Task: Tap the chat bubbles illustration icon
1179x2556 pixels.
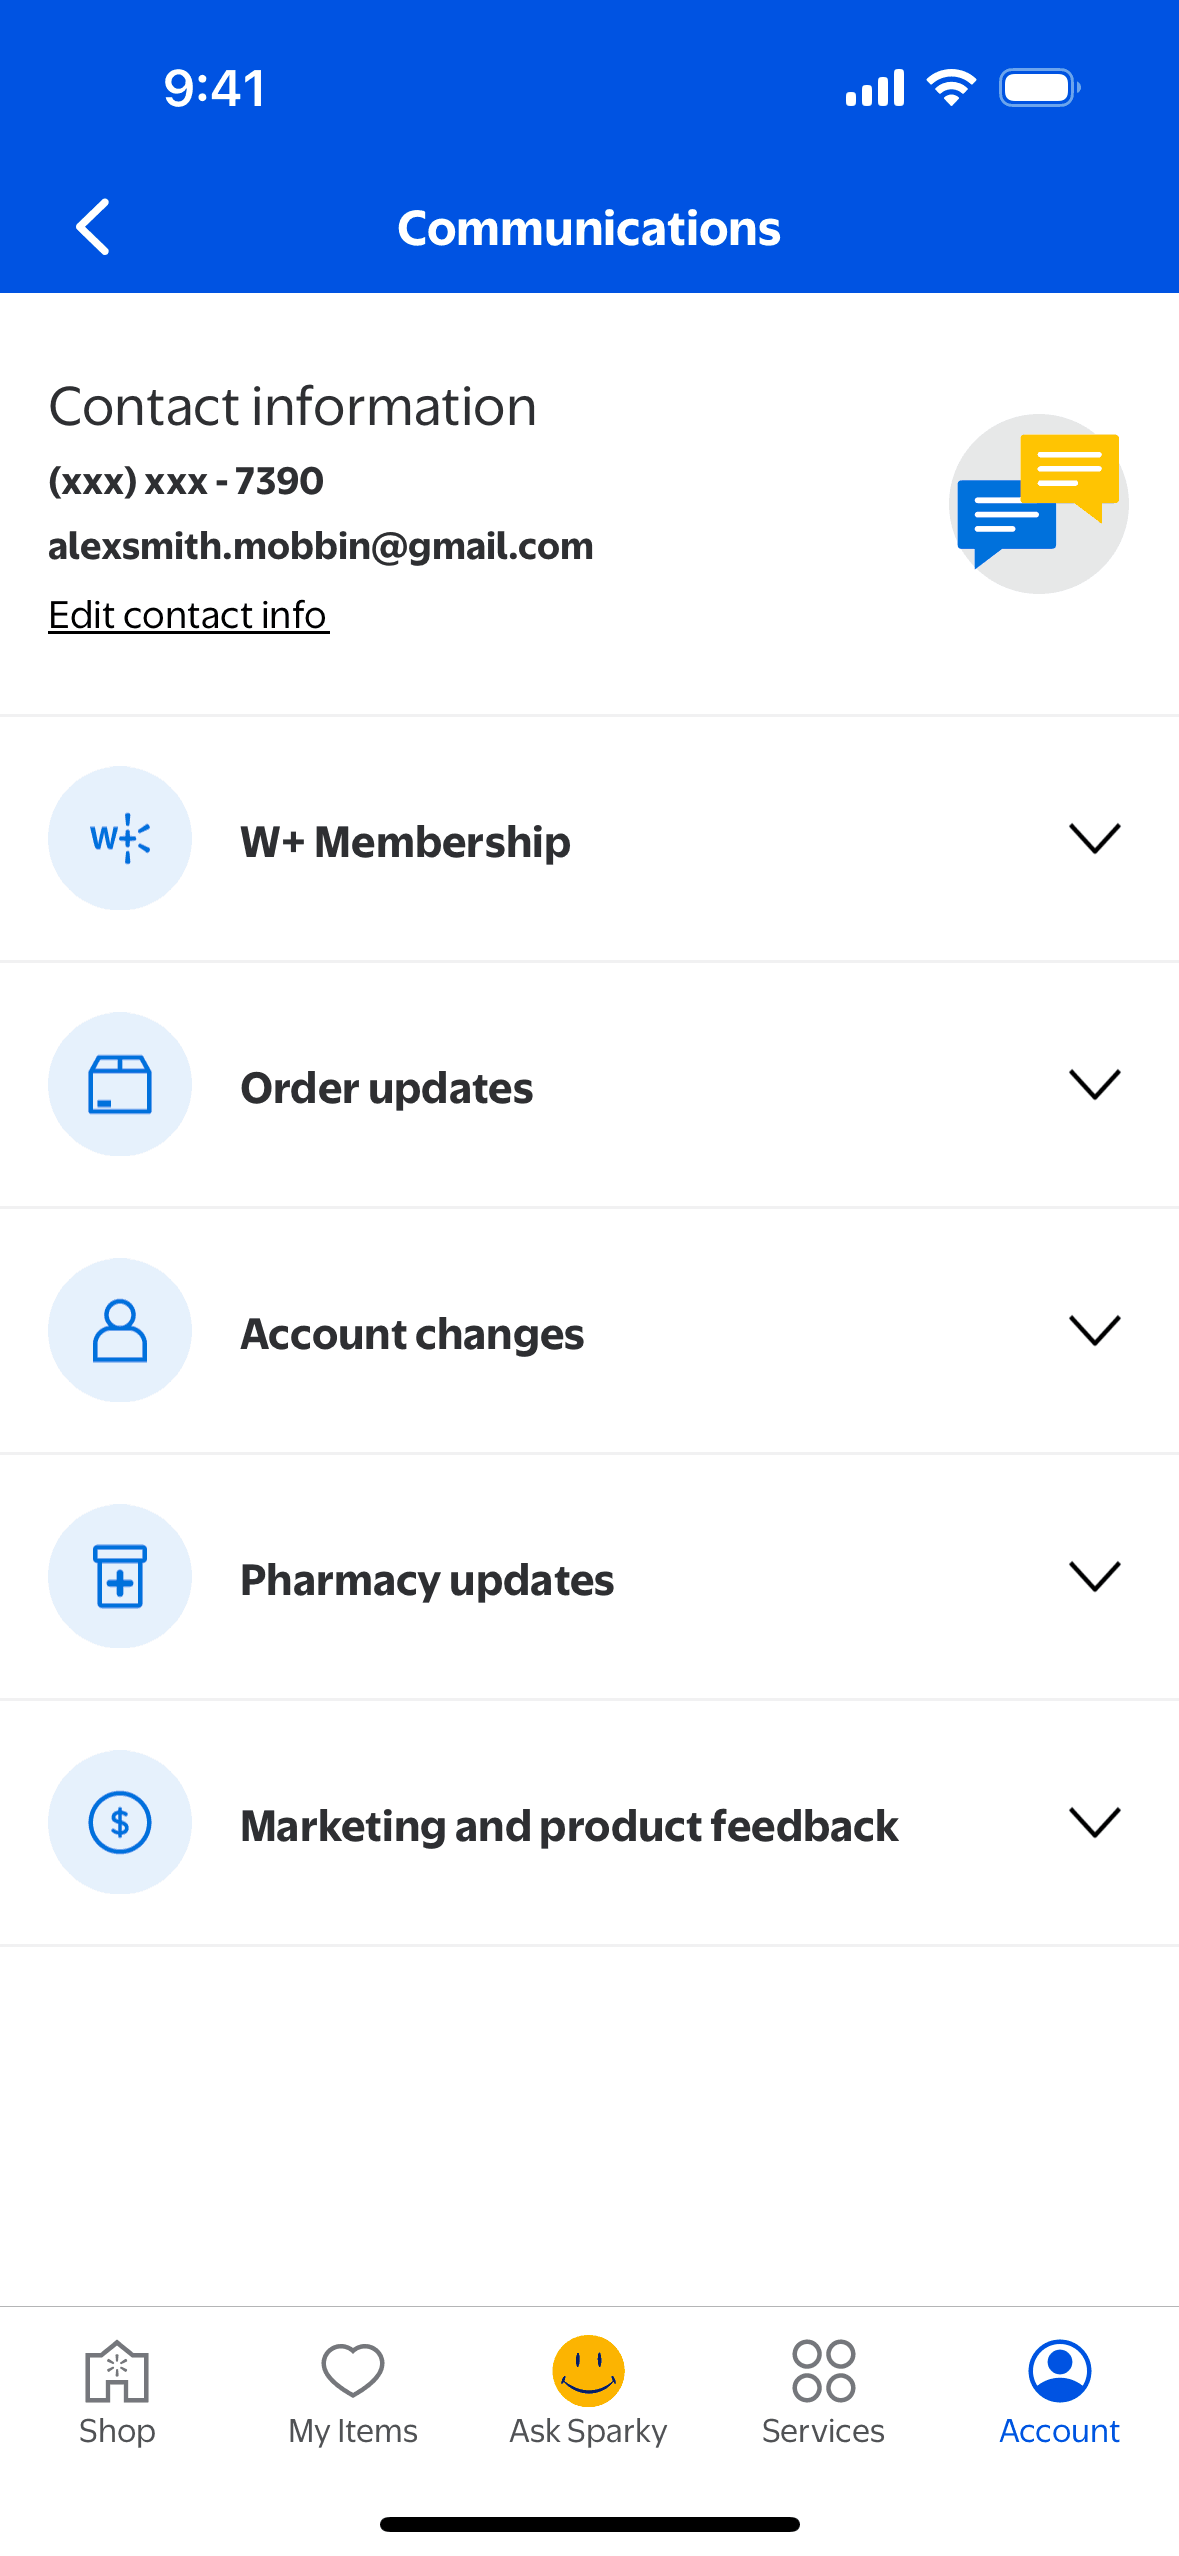Action: [1038, 503]
